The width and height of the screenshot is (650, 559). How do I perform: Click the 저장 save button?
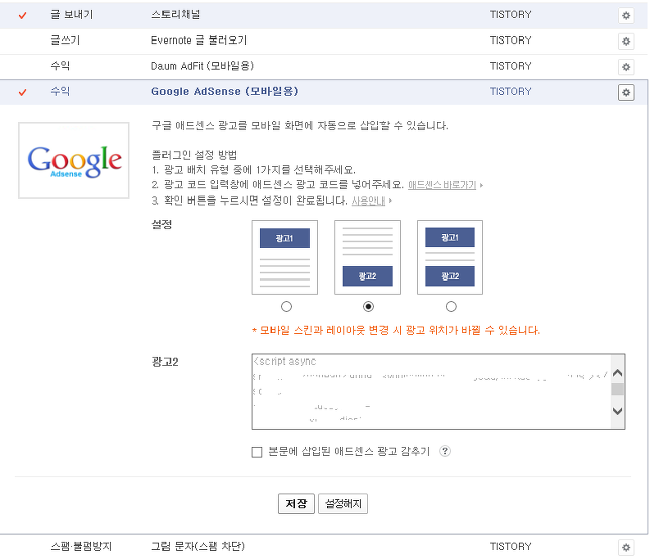pos(296,503)
